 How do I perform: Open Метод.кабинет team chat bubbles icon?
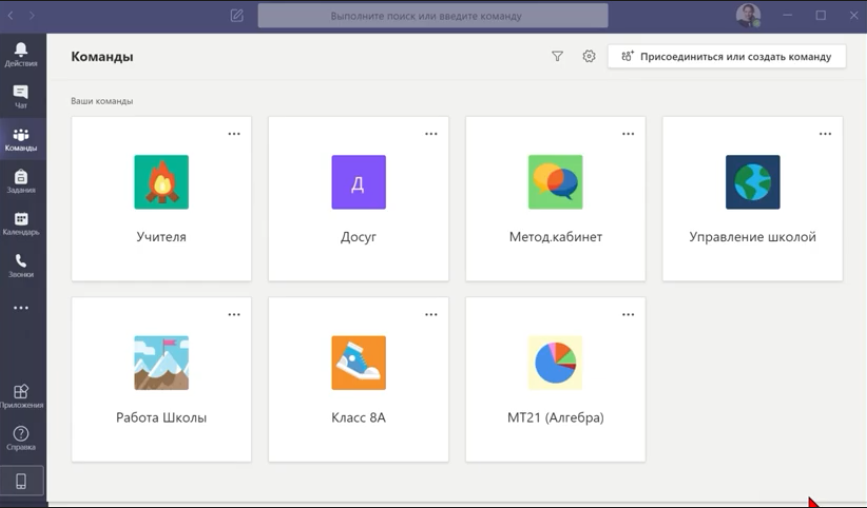click(555, 182)
